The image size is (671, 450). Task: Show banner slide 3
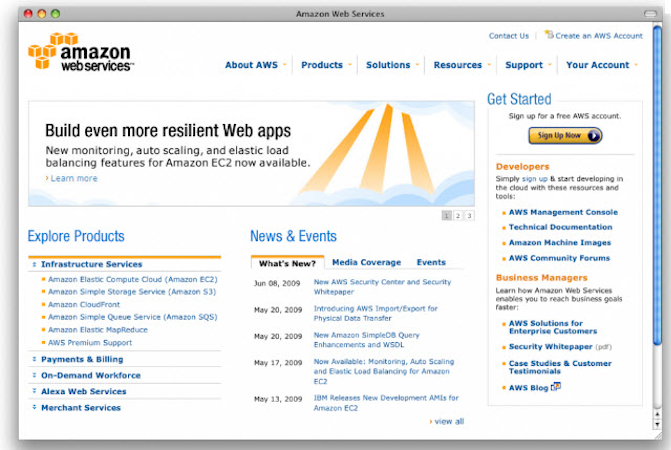tap(469, 216)
